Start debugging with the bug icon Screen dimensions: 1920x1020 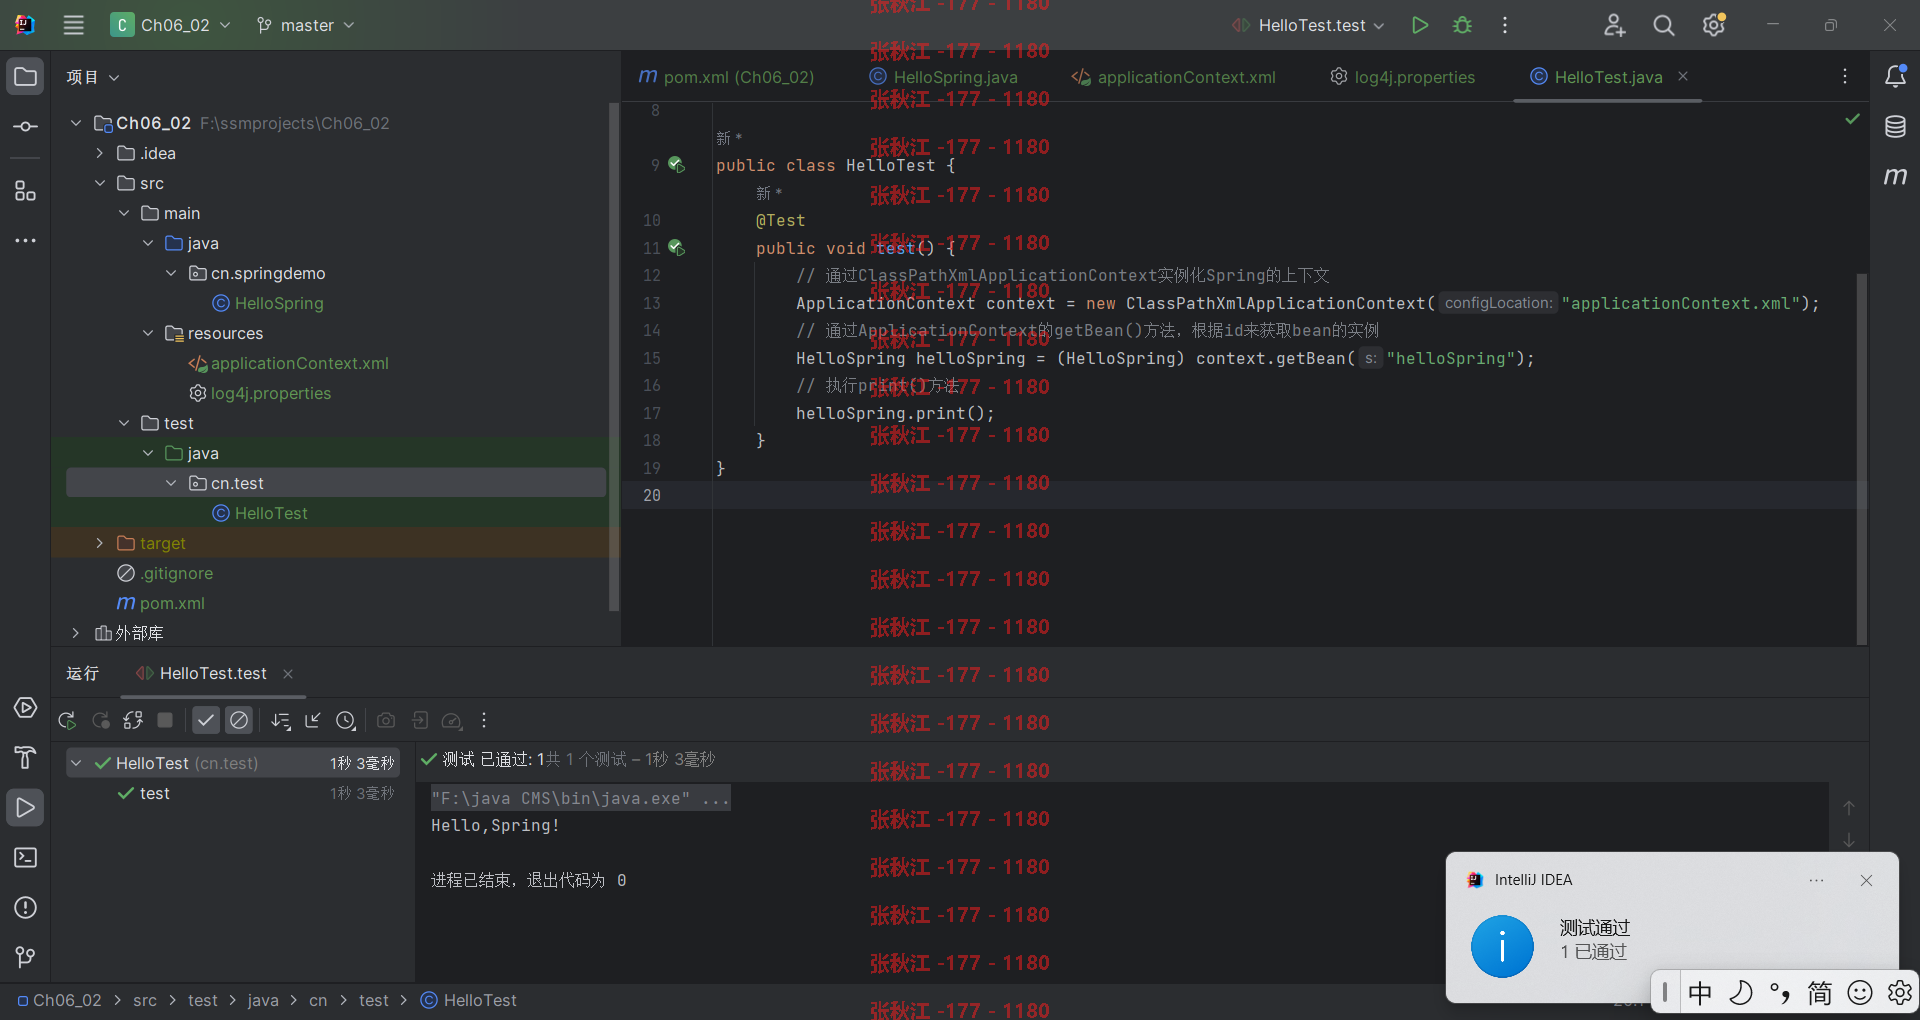(x=1462, y=25)
